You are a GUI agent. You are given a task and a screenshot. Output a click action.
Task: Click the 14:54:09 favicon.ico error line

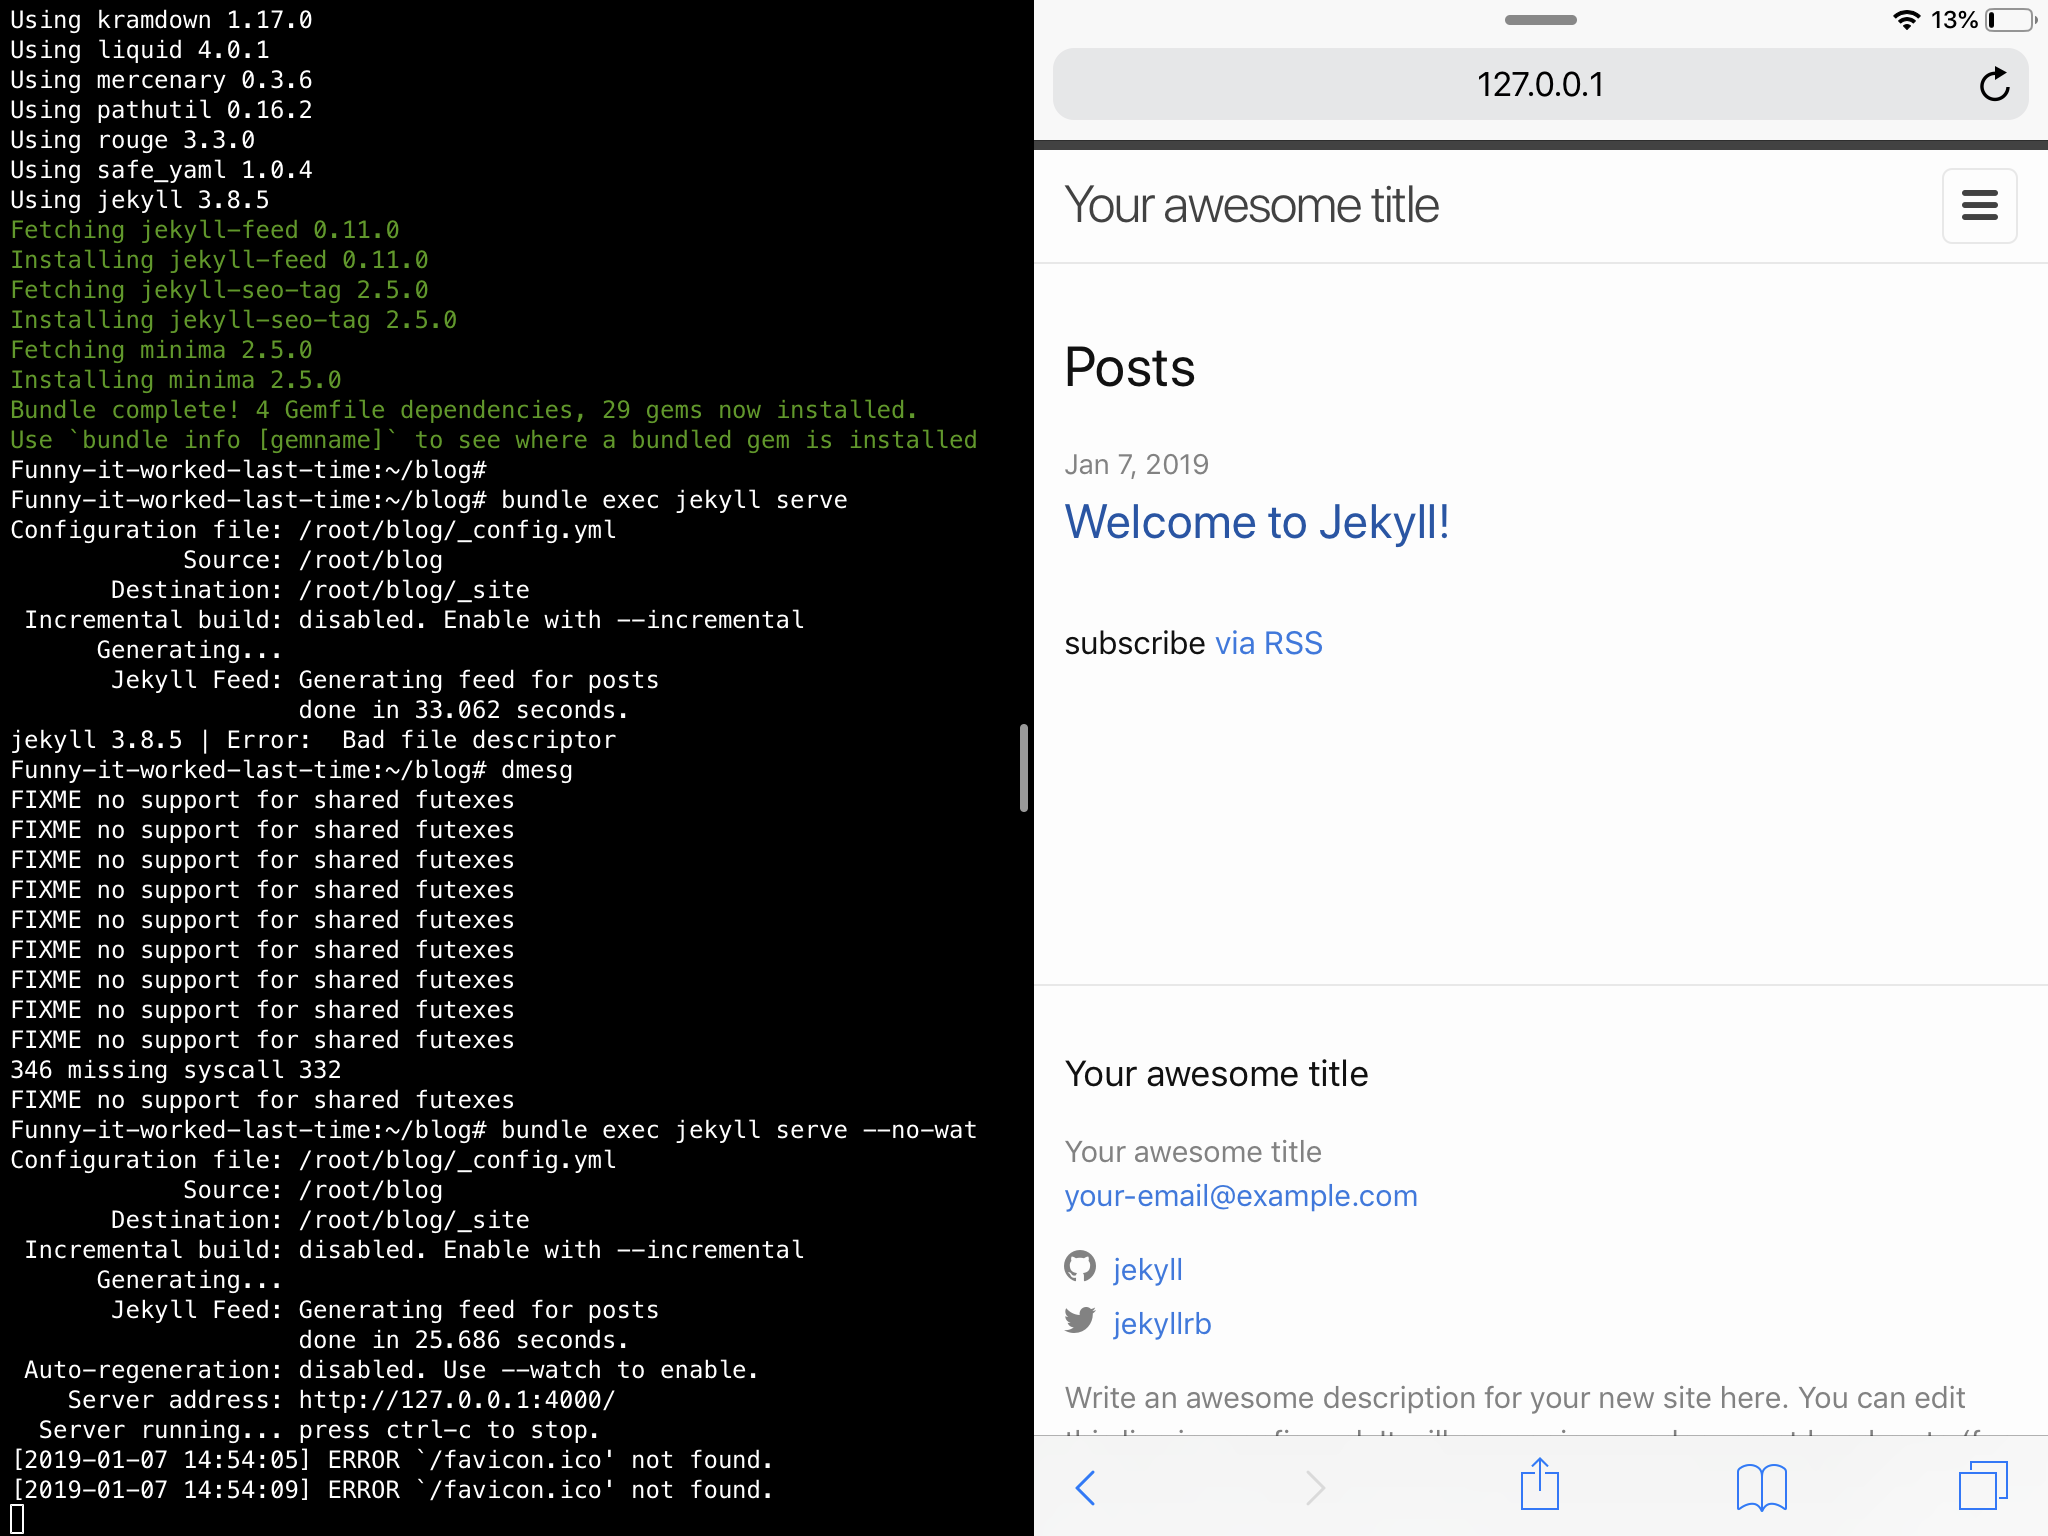[392, 1490]
